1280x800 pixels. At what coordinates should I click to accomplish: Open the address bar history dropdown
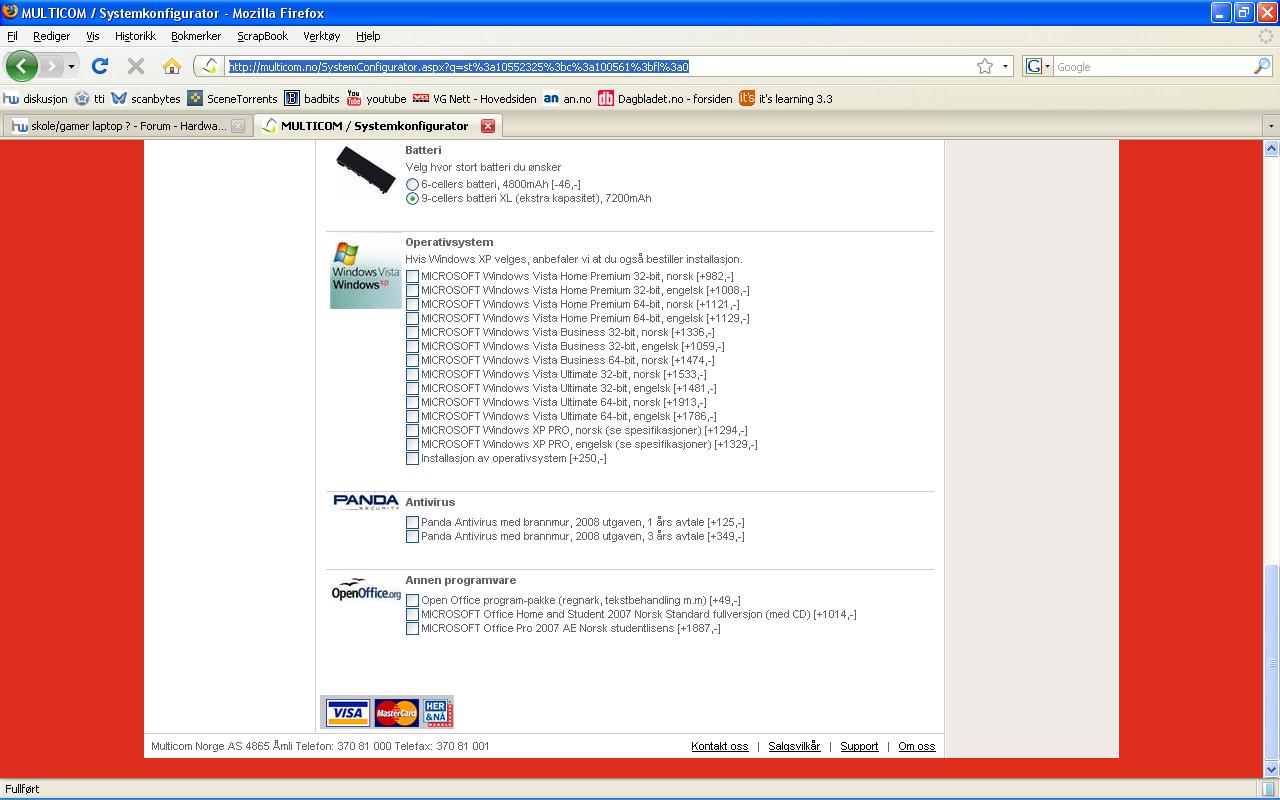(1005, 66)
